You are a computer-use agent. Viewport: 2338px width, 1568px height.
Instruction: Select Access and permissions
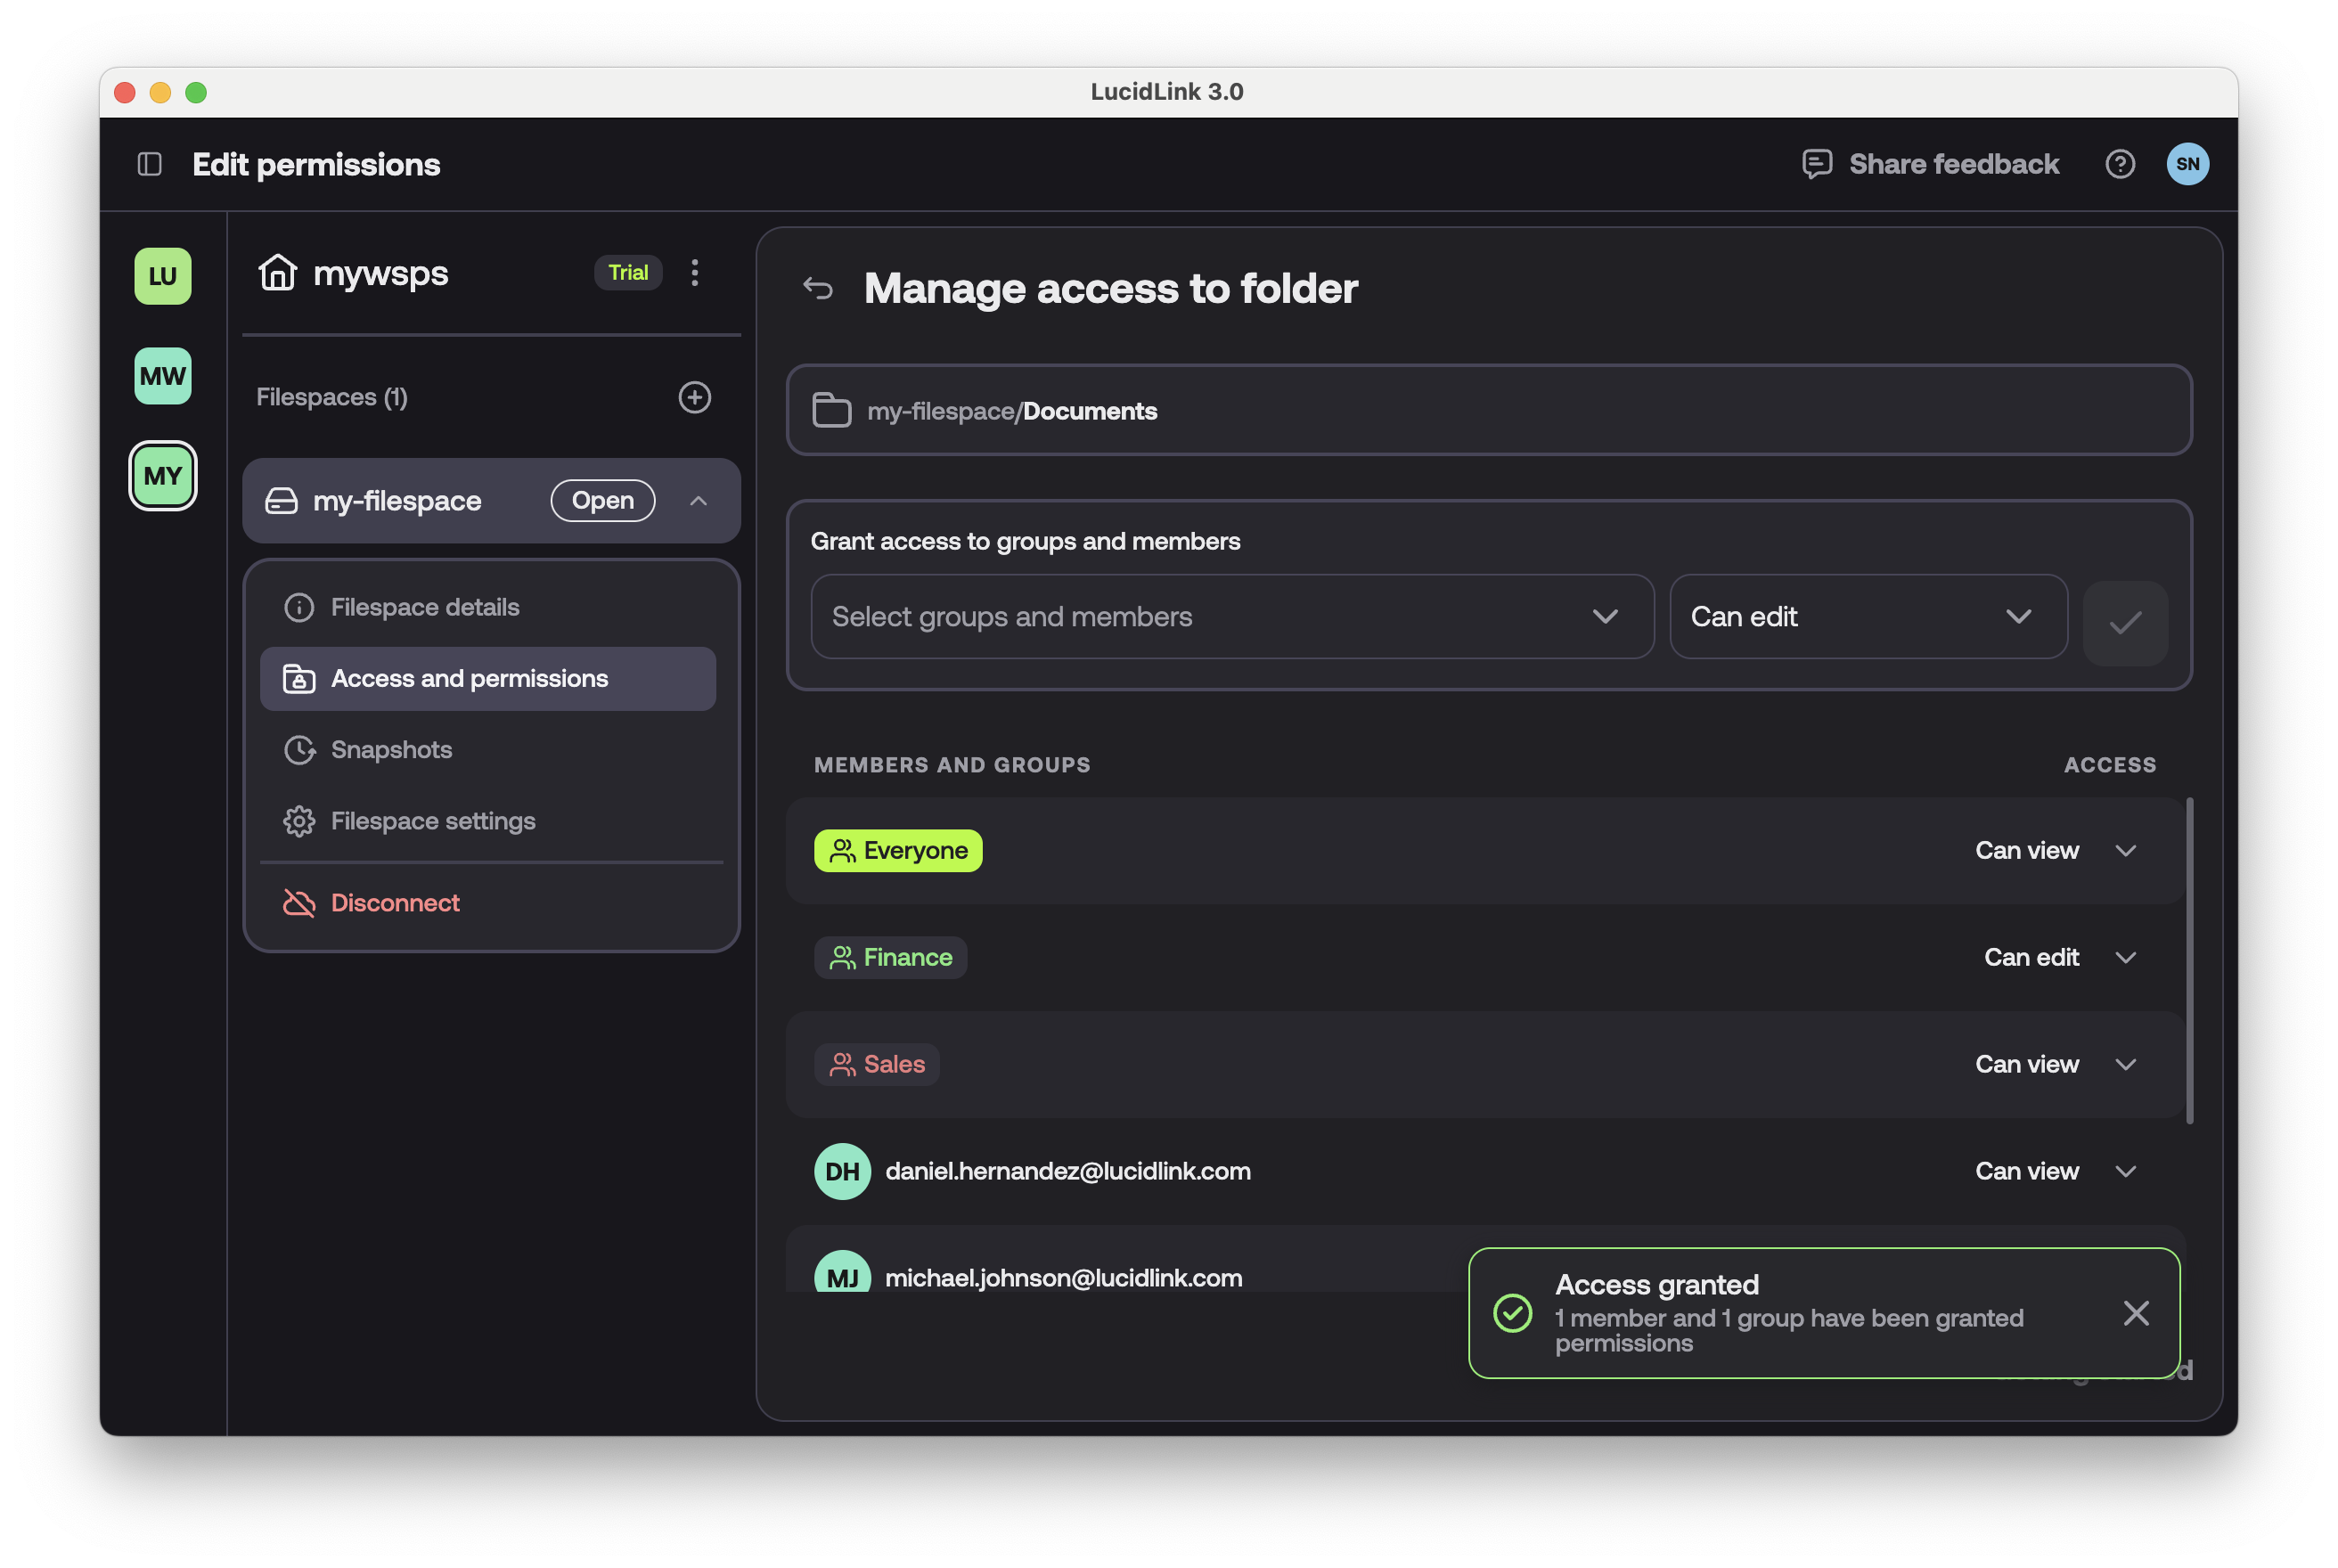[488, 679]
